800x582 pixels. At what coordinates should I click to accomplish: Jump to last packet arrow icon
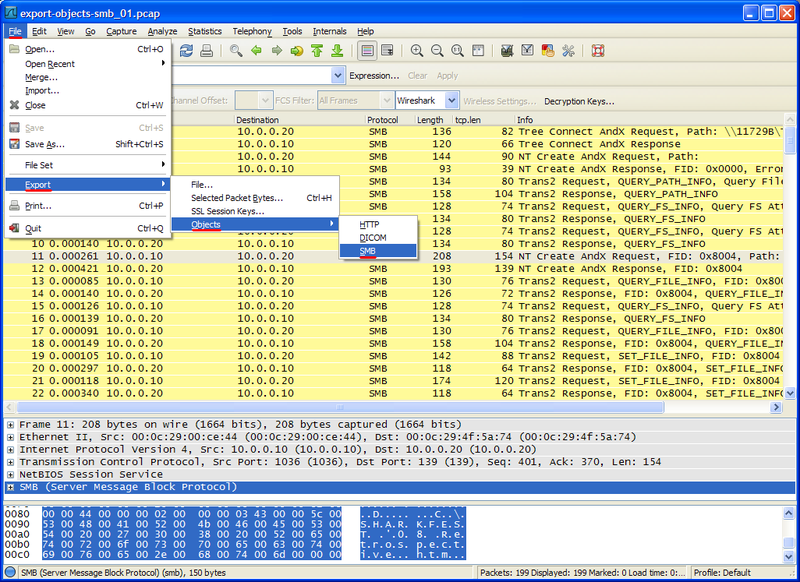[x=337, y=50]
